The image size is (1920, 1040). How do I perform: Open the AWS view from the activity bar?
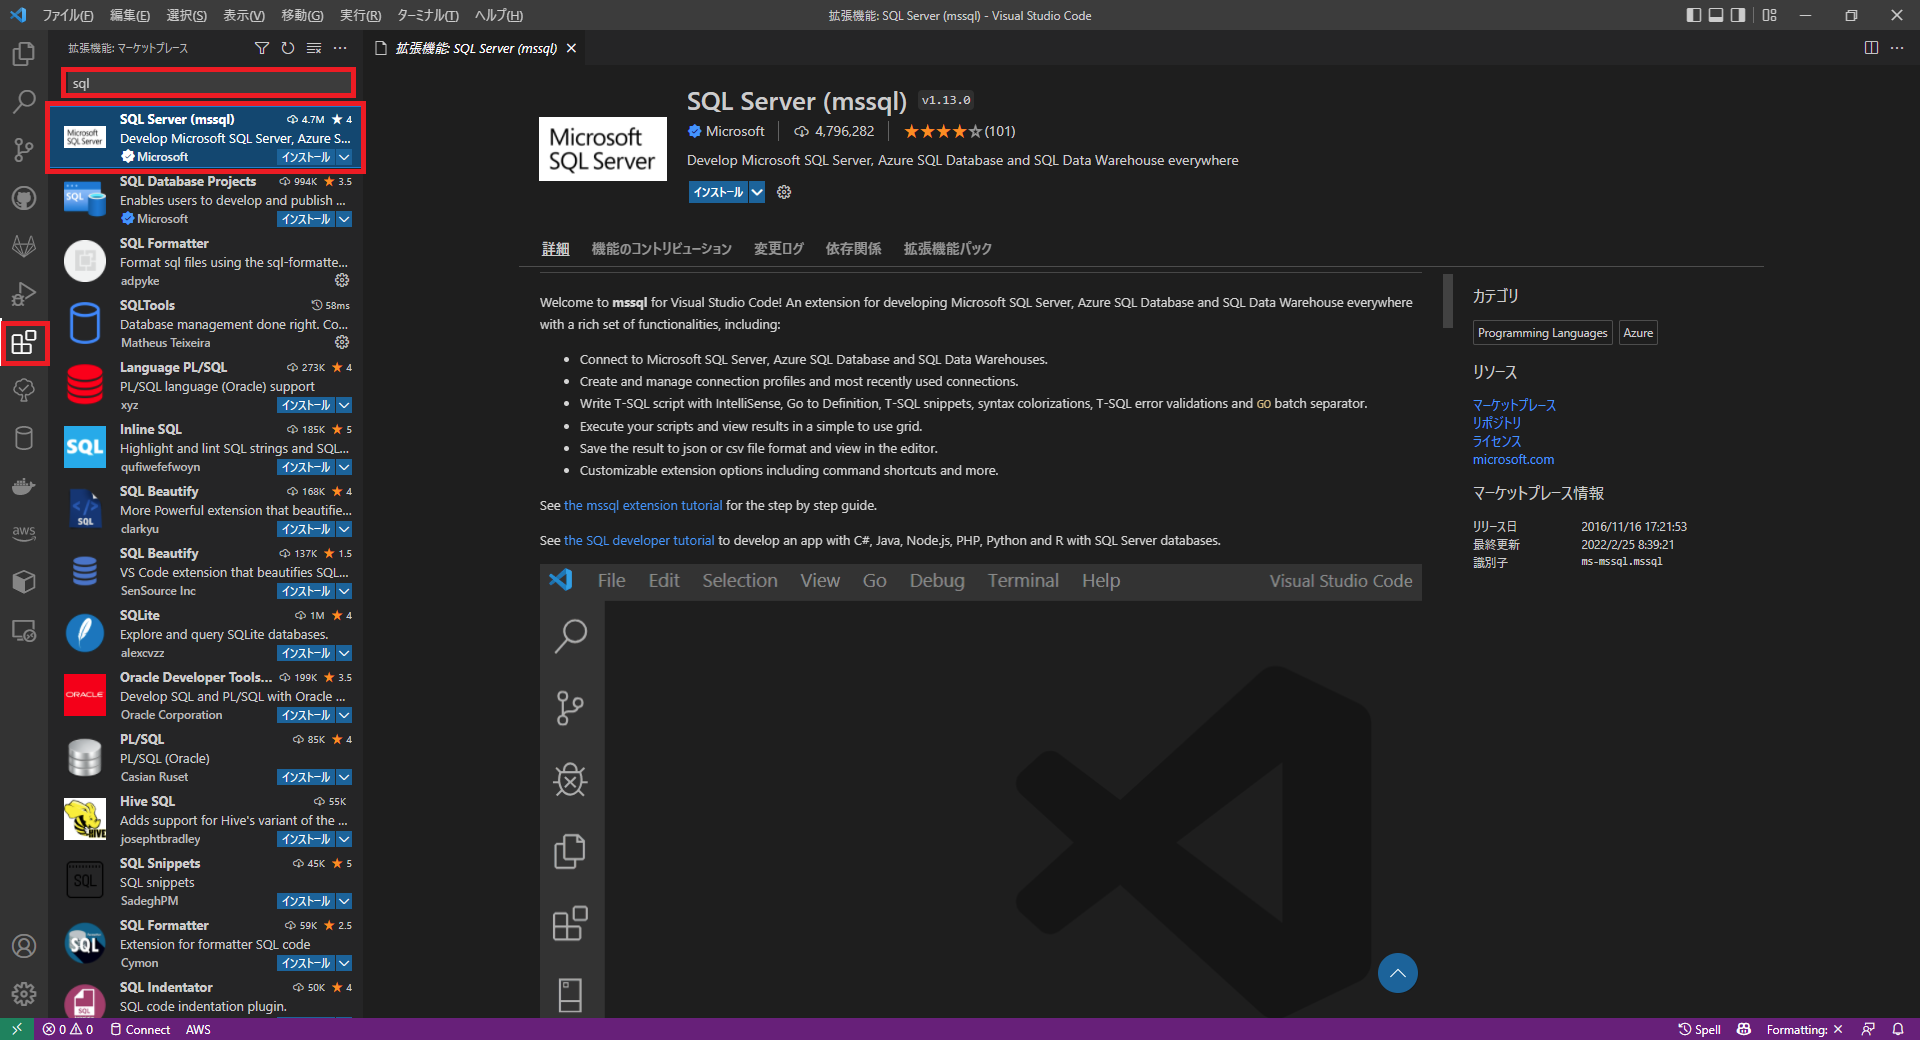tap(23, 533)
